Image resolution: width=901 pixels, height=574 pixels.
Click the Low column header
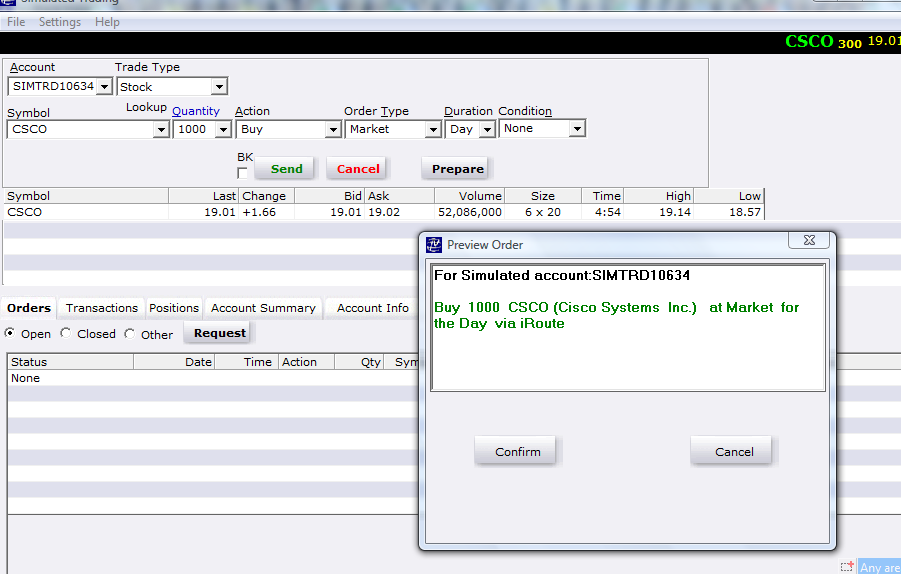[x=729, y=196]
